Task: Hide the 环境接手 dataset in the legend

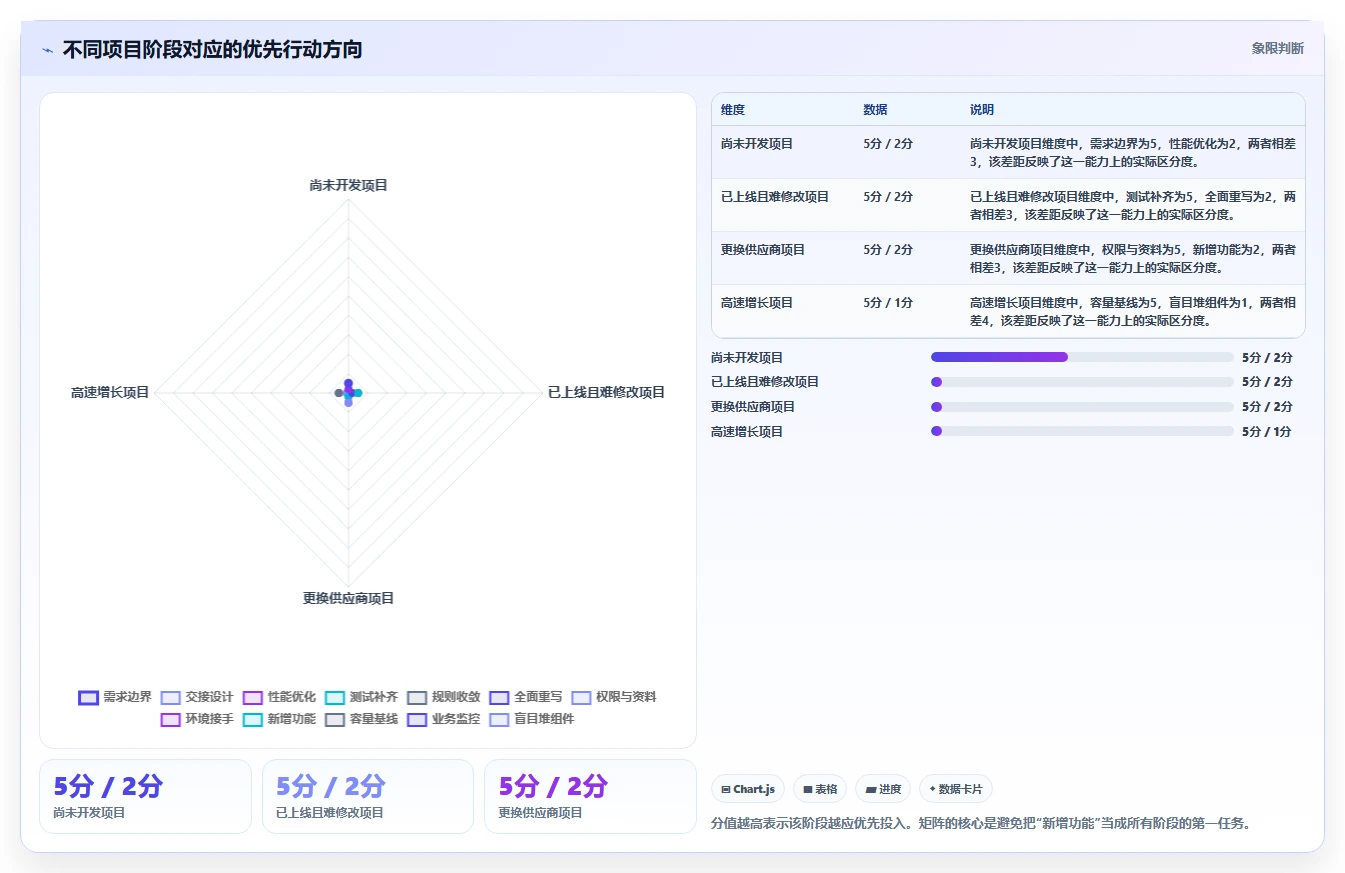Action: point(197,719)
